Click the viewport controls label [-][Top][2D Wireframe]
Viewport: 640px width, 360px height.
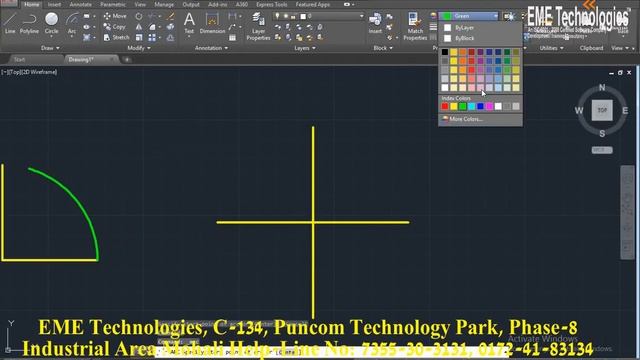click(29, 72)
